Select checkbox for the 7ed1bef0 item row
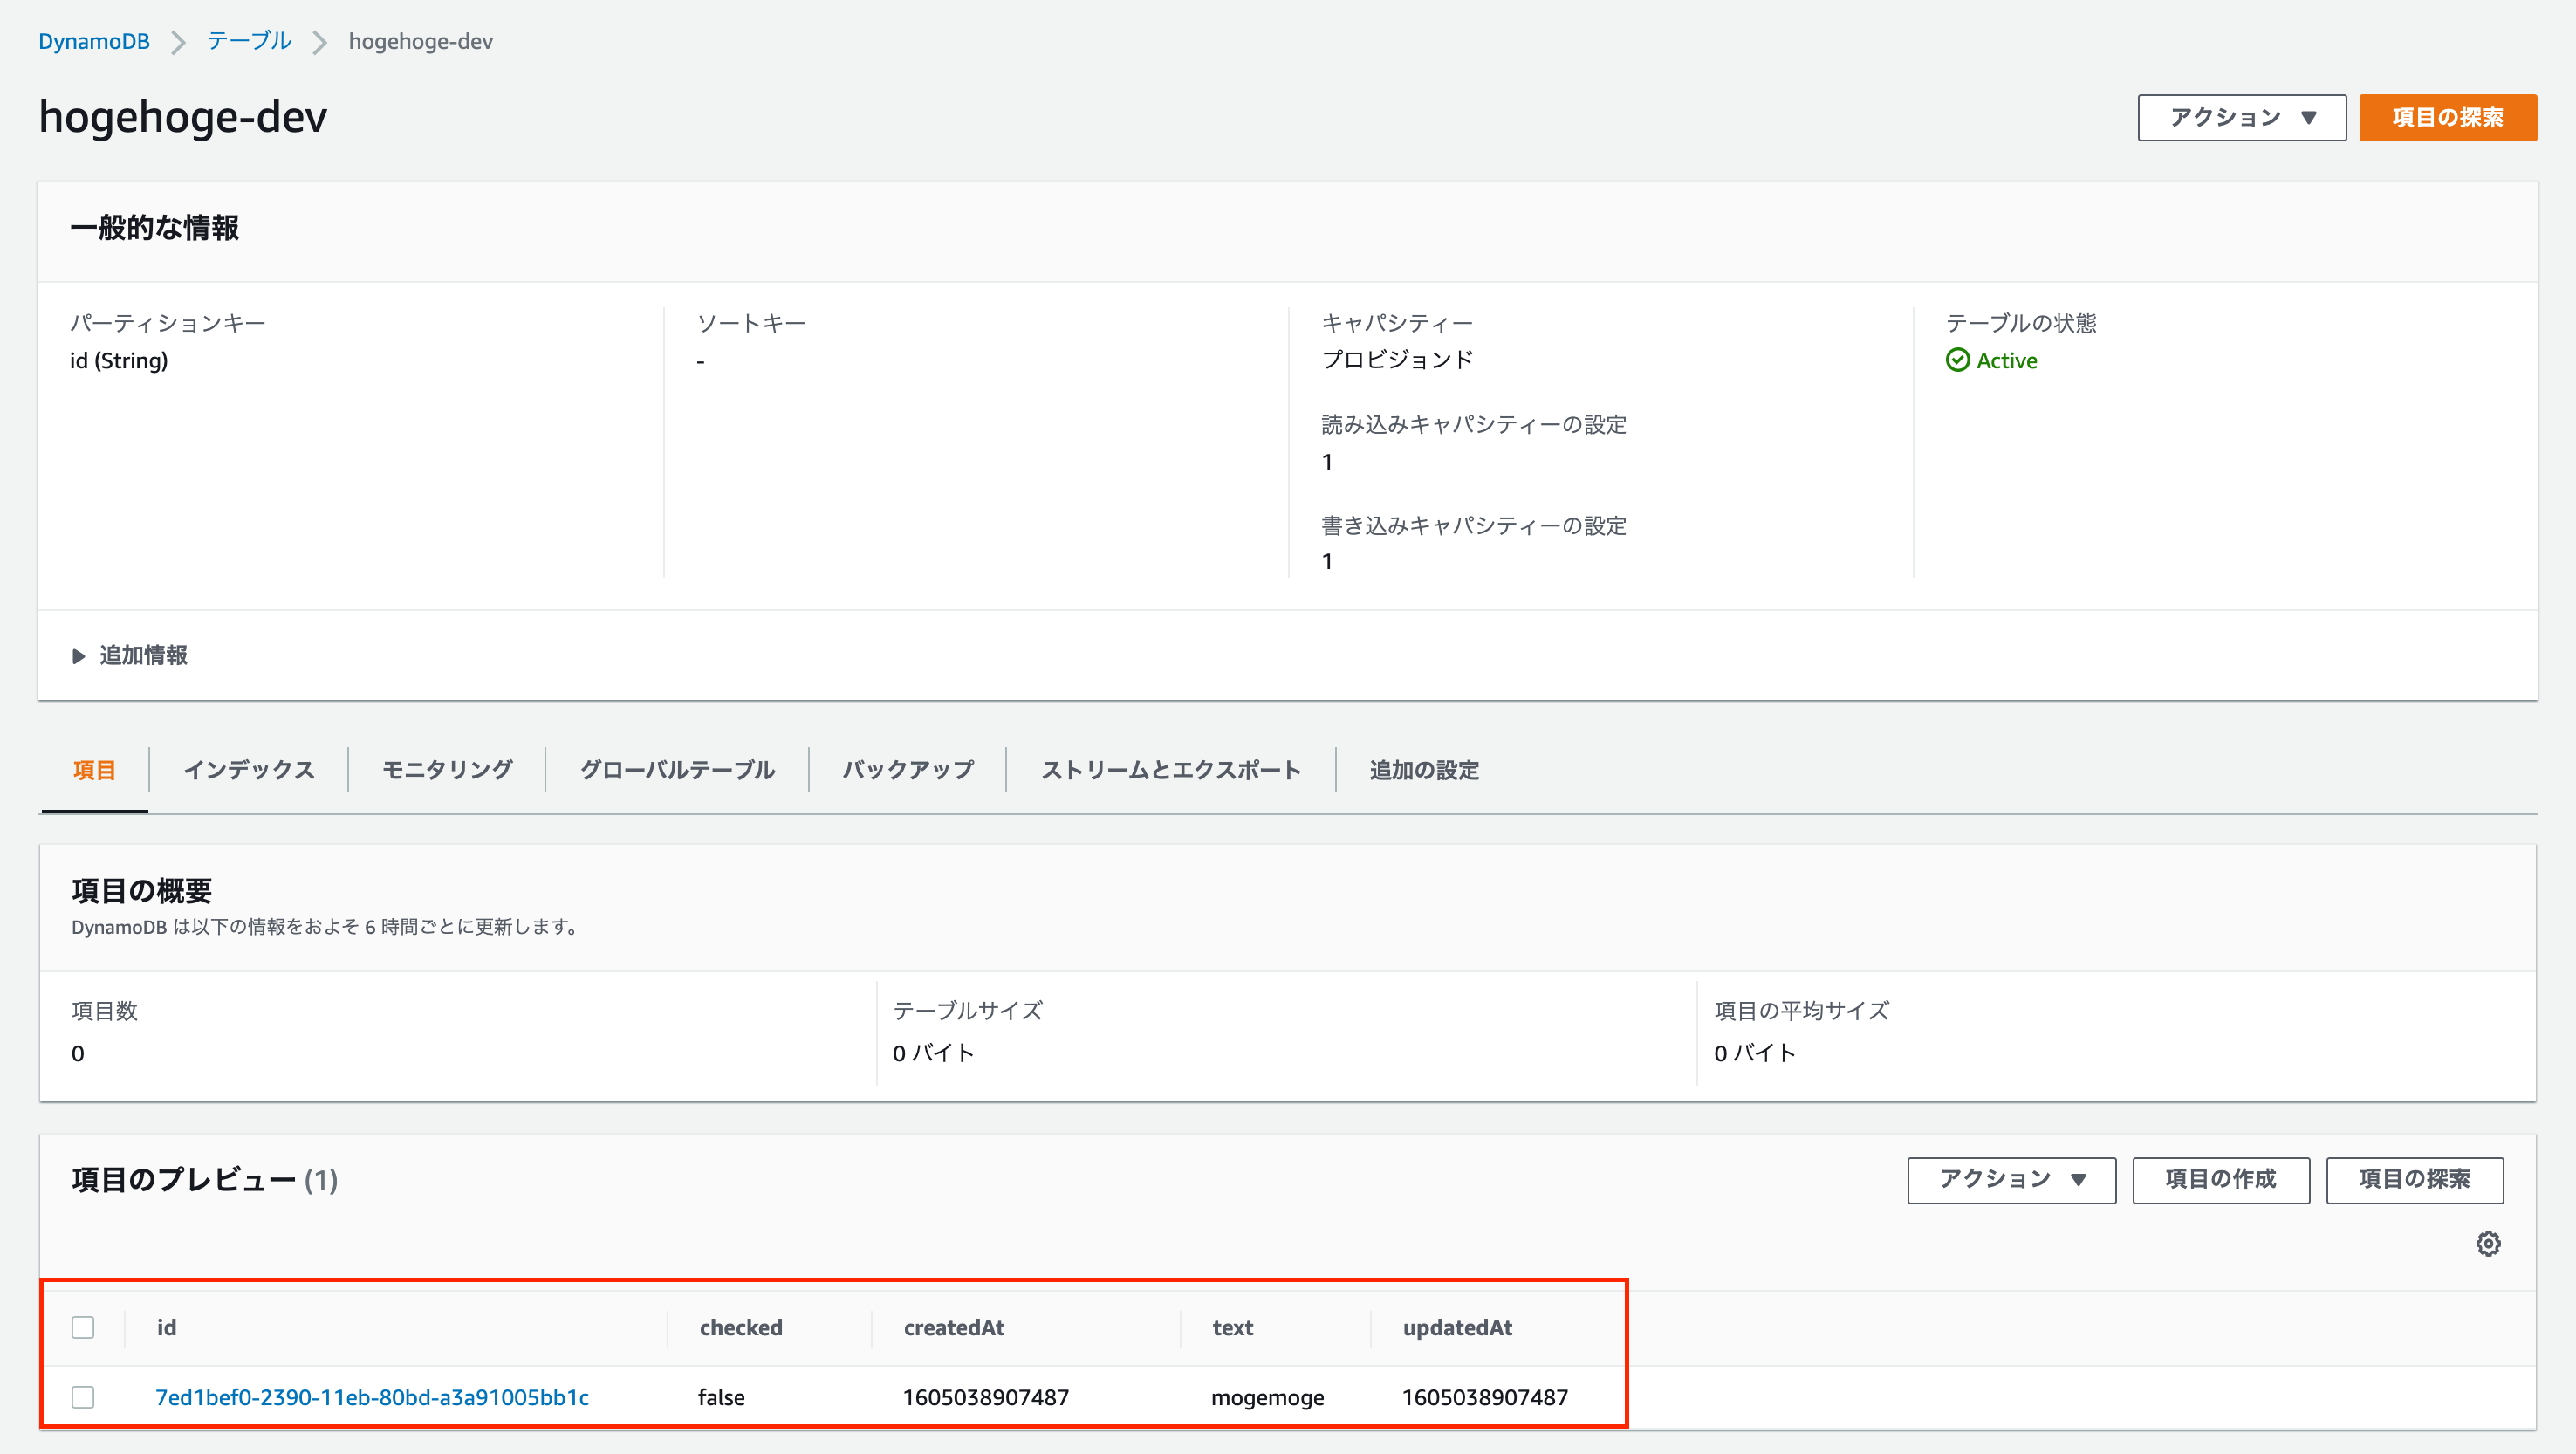 tap(83, 1396)
